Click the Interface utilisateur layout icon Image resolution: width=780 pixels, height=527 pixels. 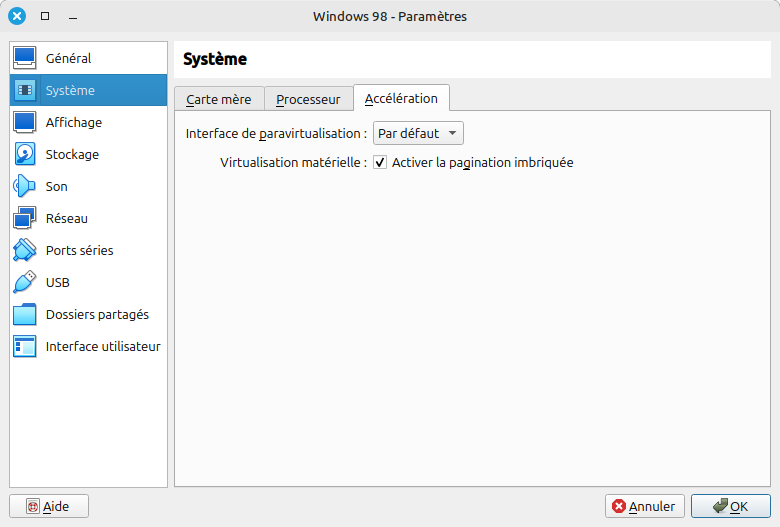click(x=24, y=346)
